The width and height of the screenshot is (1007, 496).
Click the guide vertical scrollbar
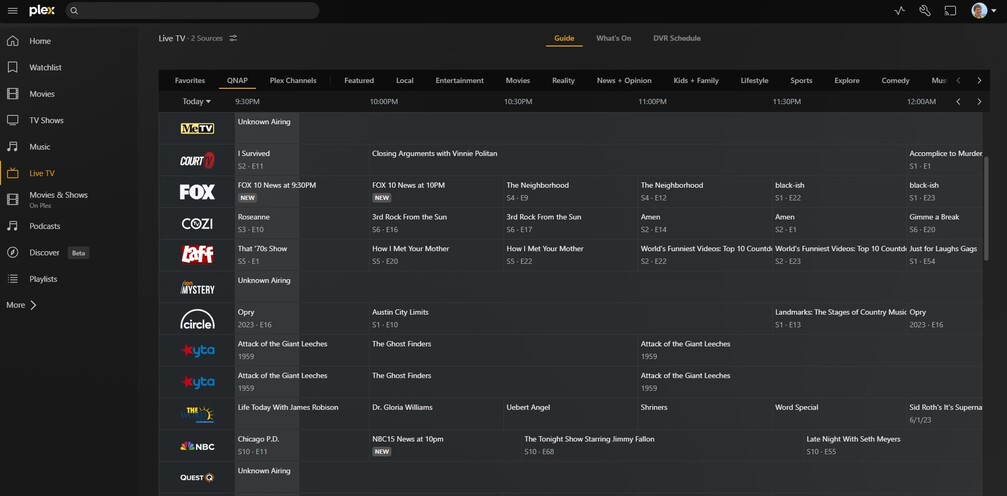pyautogui.click(x=986, y=208)
